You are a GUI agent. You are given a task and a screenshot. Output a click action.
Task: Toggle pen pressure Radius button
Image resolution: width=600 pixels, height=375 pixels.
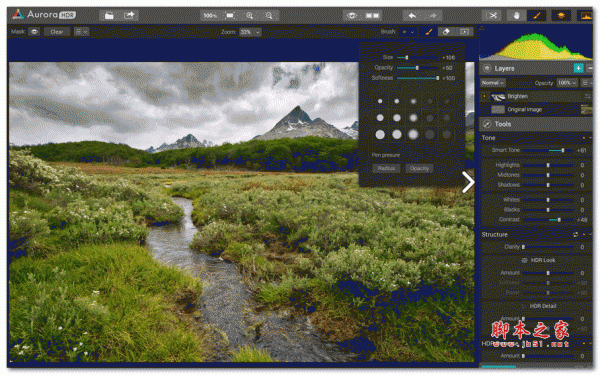386,168
